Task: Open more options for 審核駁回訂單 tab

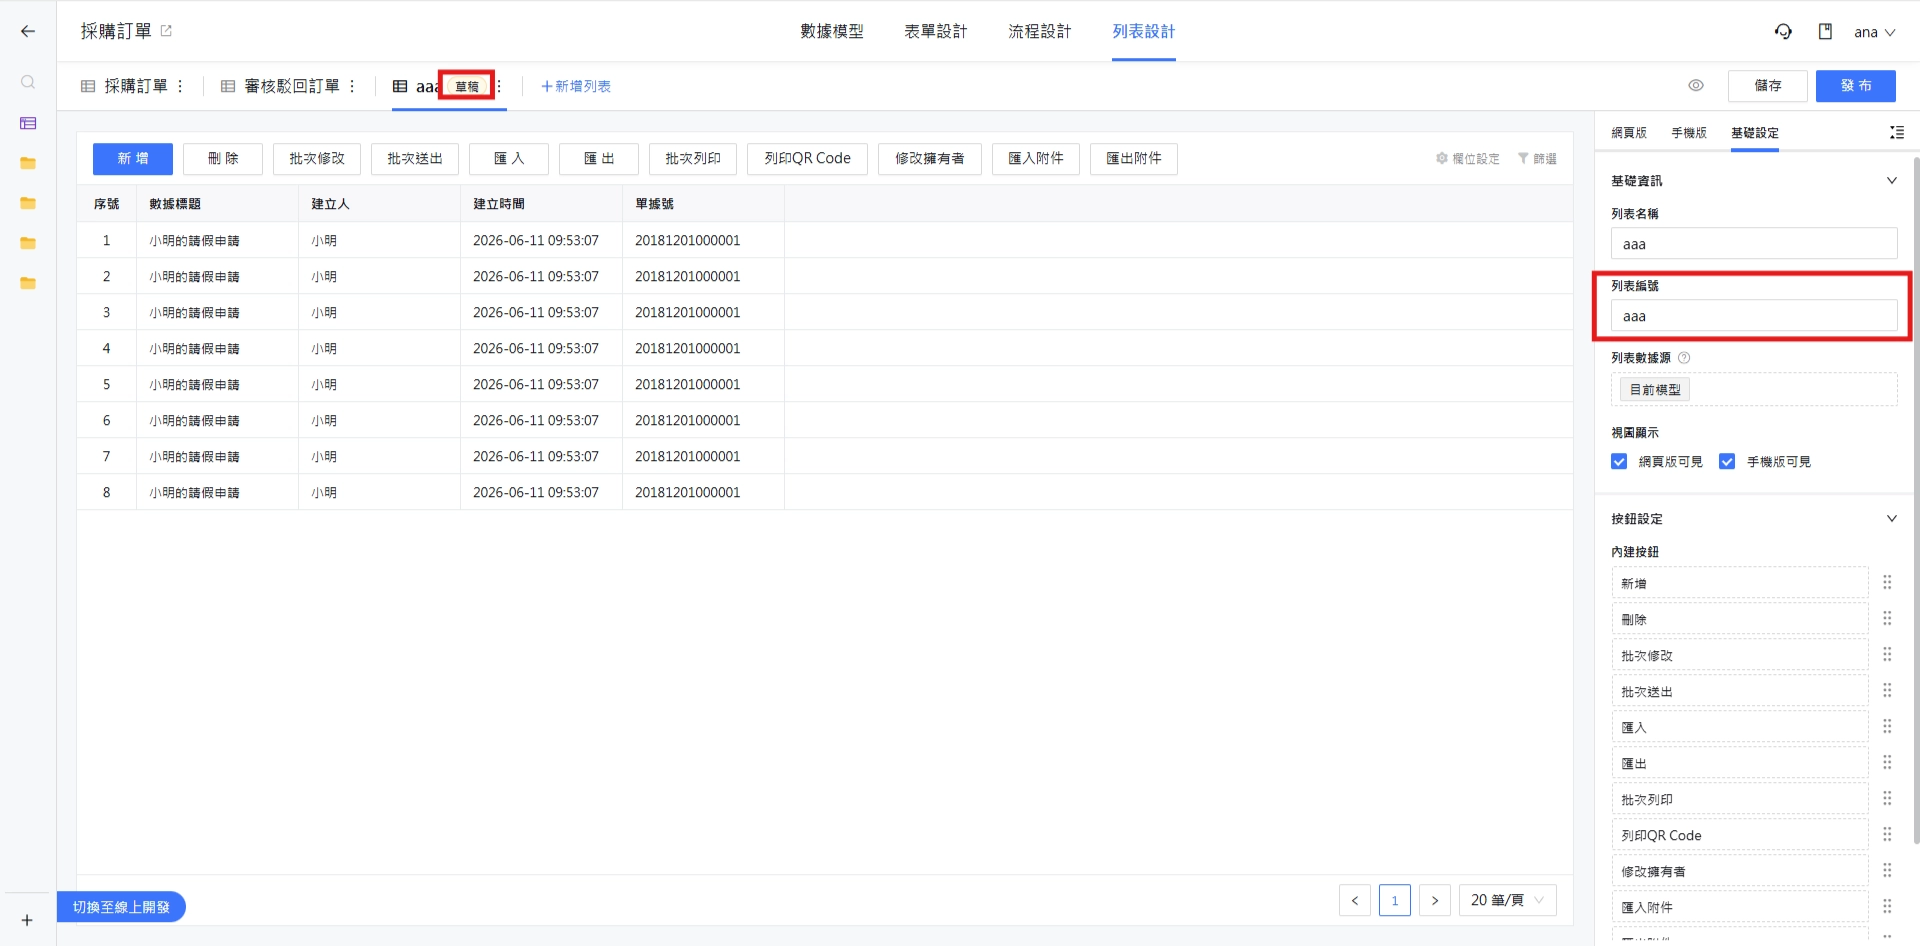Action: pos(352,86)
